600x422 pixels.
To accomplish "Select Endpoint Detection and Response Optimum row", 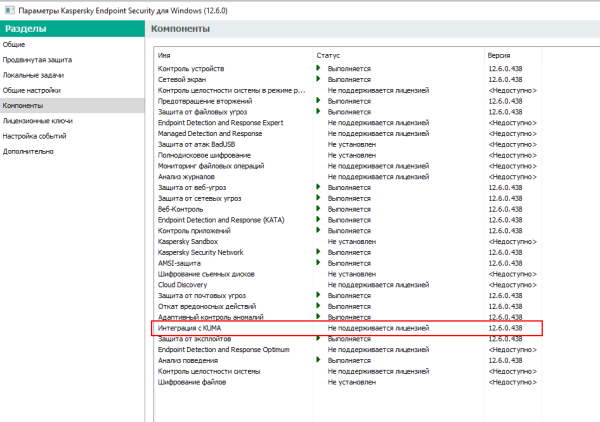I will coord(347,350).
